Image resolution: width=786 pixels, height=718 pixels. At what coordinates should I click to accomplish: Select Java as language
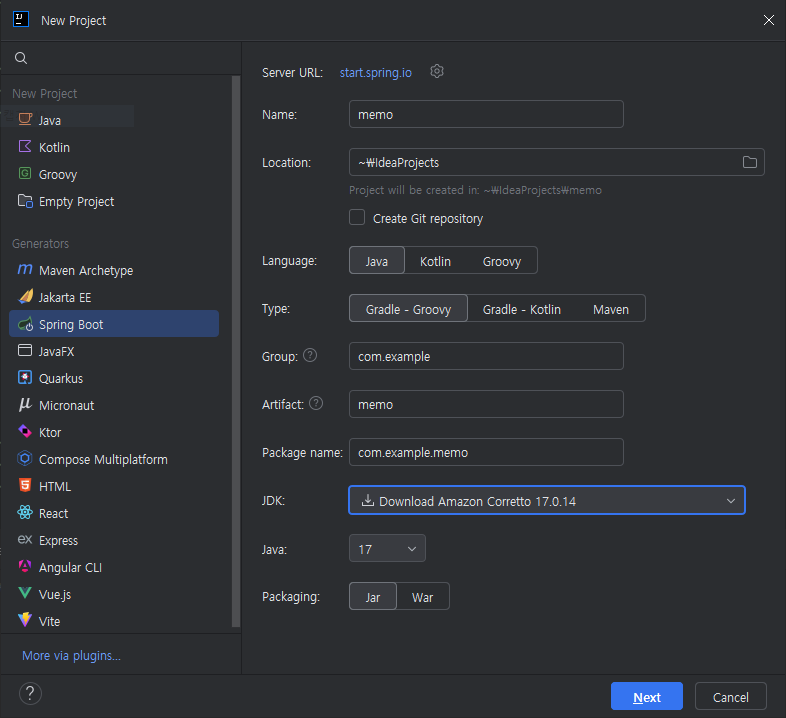[376, 260]
